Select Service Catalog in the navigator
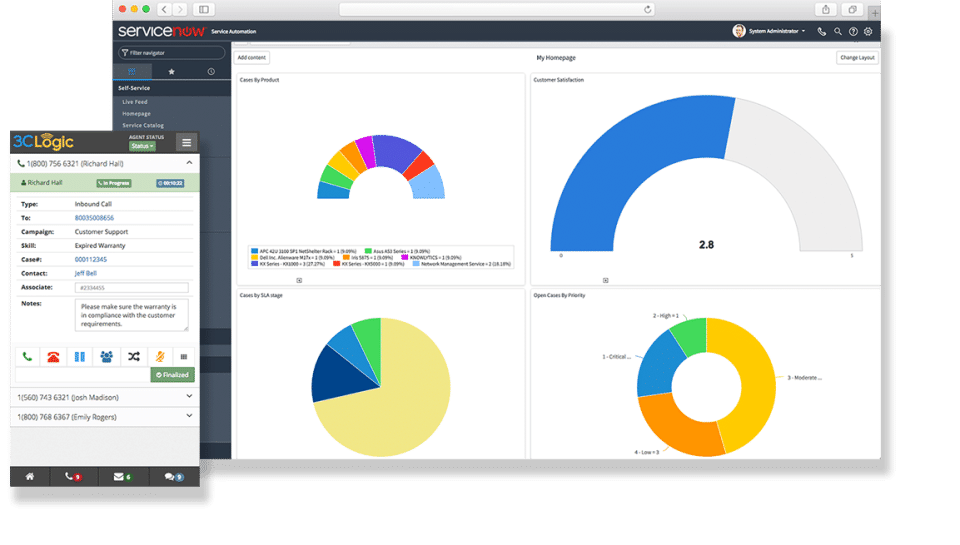This screenshot has width=960, height=545. 143,125
